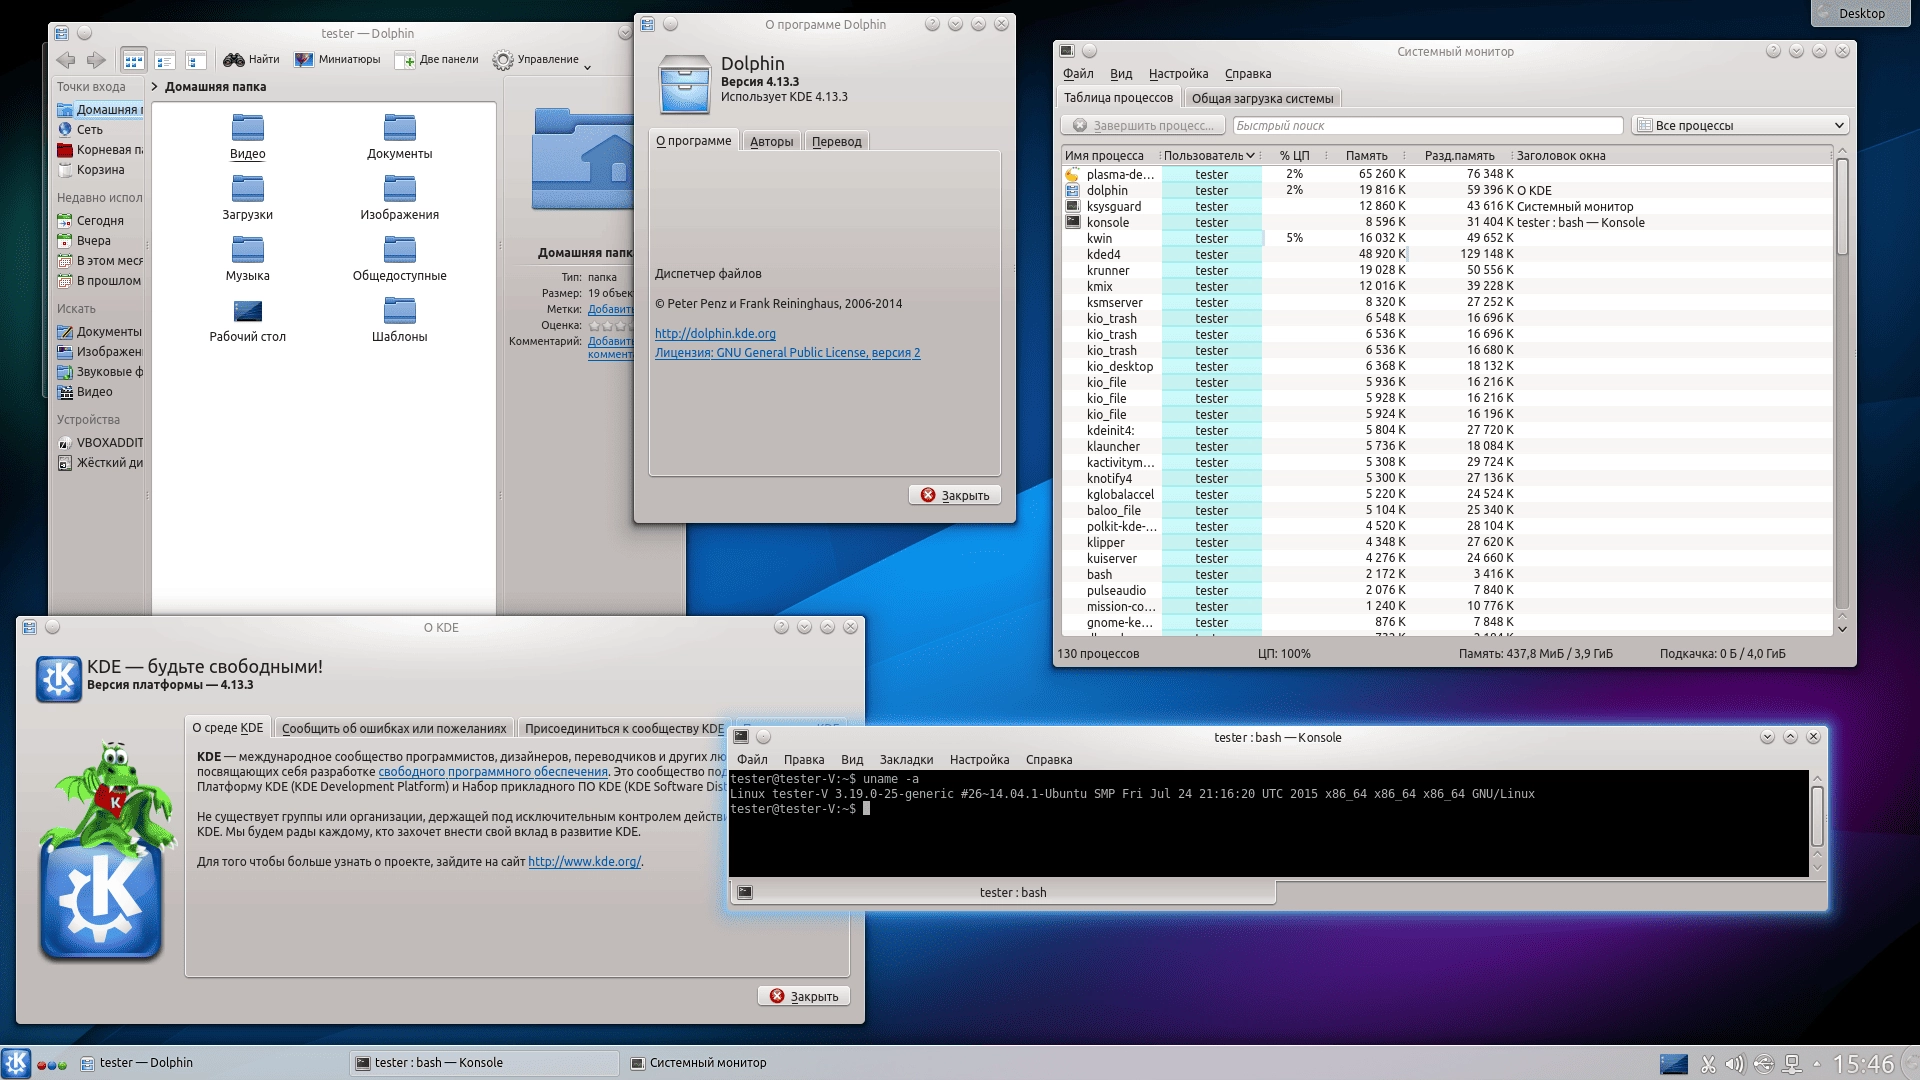The image size is (1920, 1080).
Task: Open the GNU General Public License link
Action: (x=787, y=353)
